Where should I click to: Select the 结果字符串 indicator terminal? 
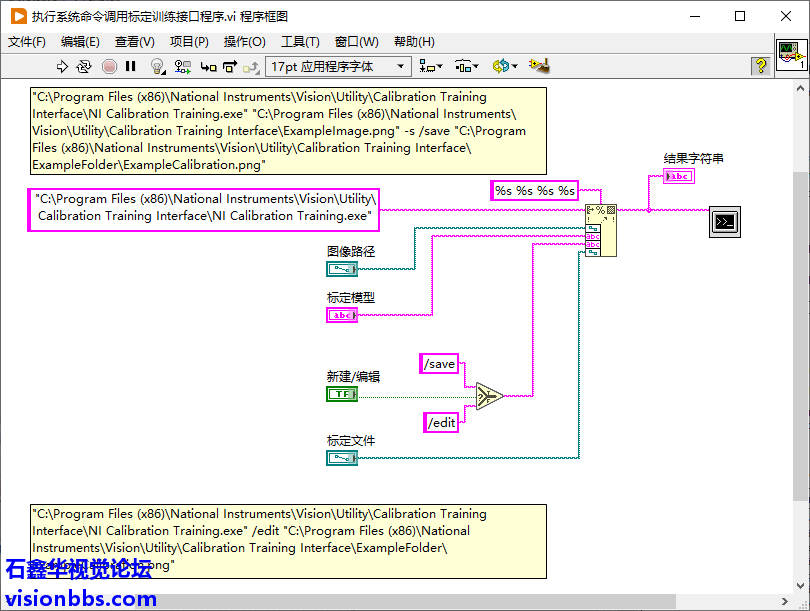tap(679, 176)
